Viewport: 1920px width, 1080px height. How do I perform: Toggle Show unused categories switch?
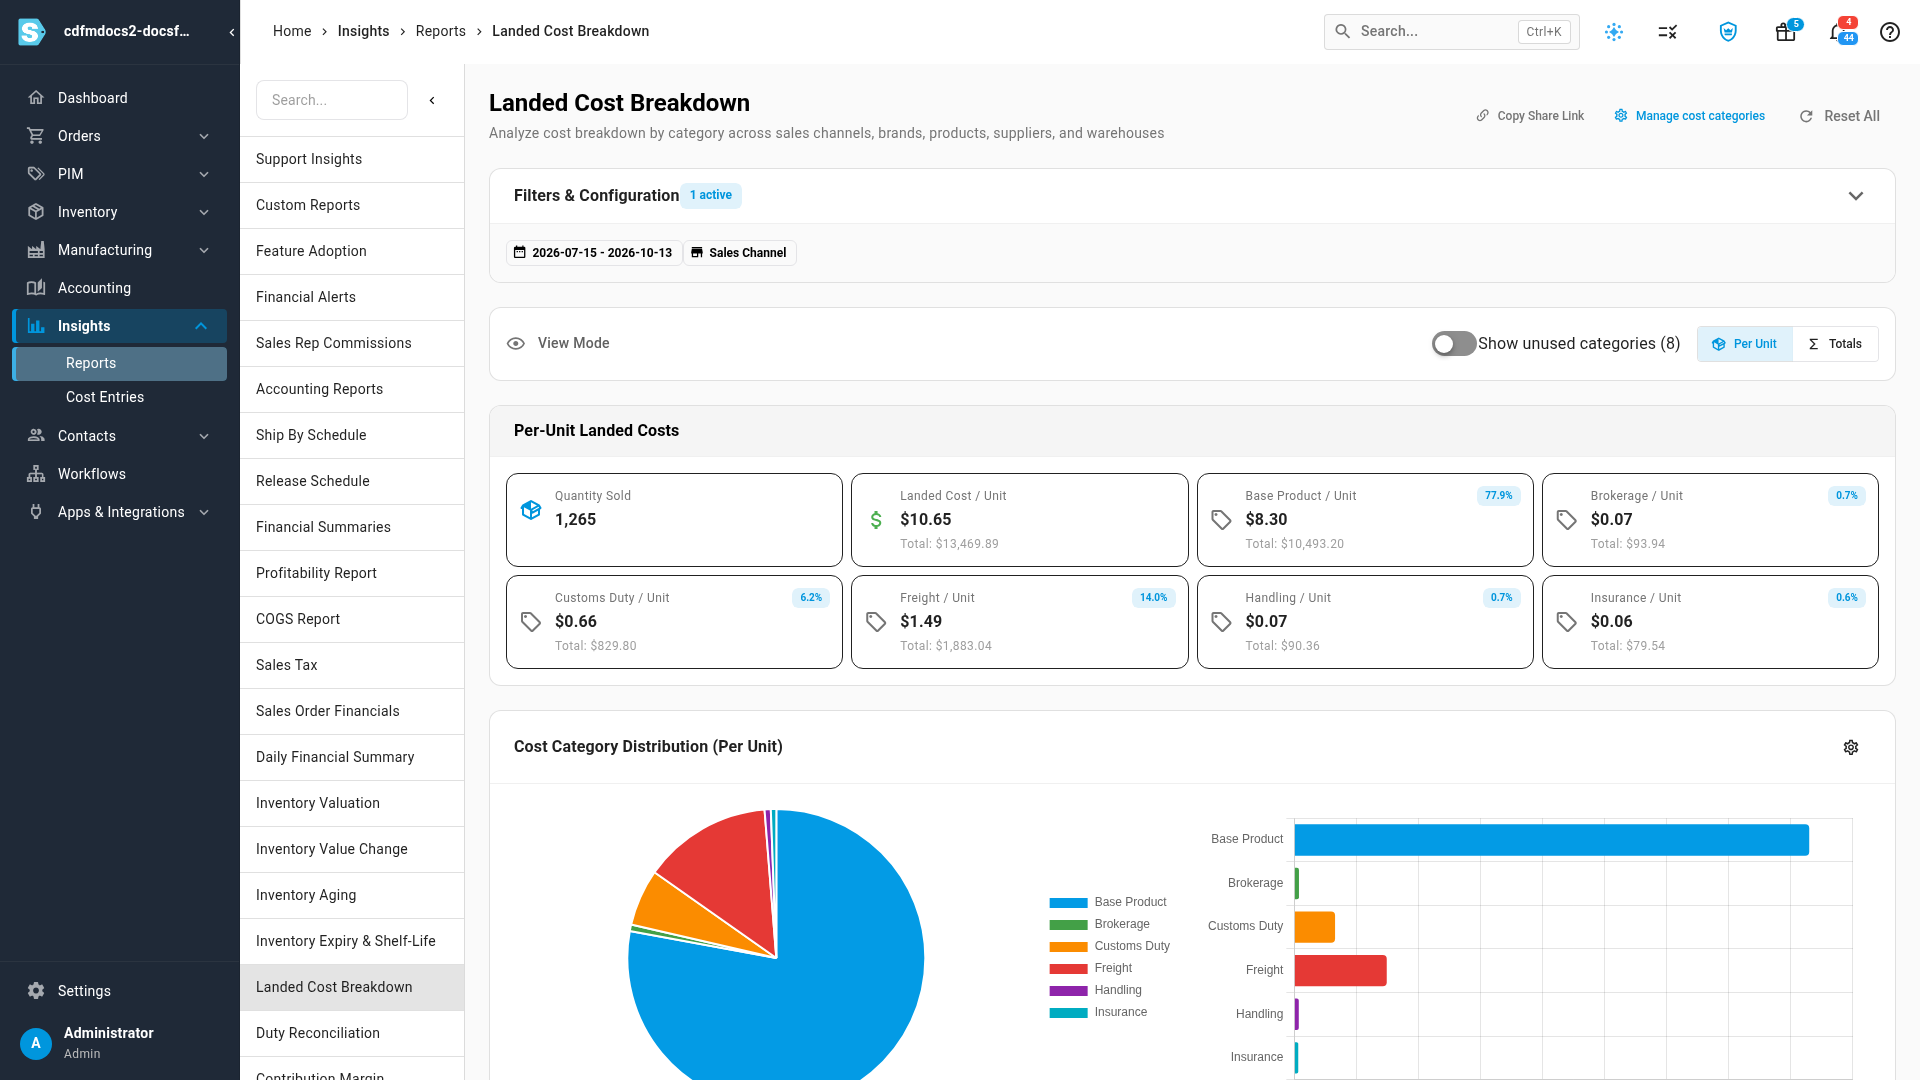1454,344
